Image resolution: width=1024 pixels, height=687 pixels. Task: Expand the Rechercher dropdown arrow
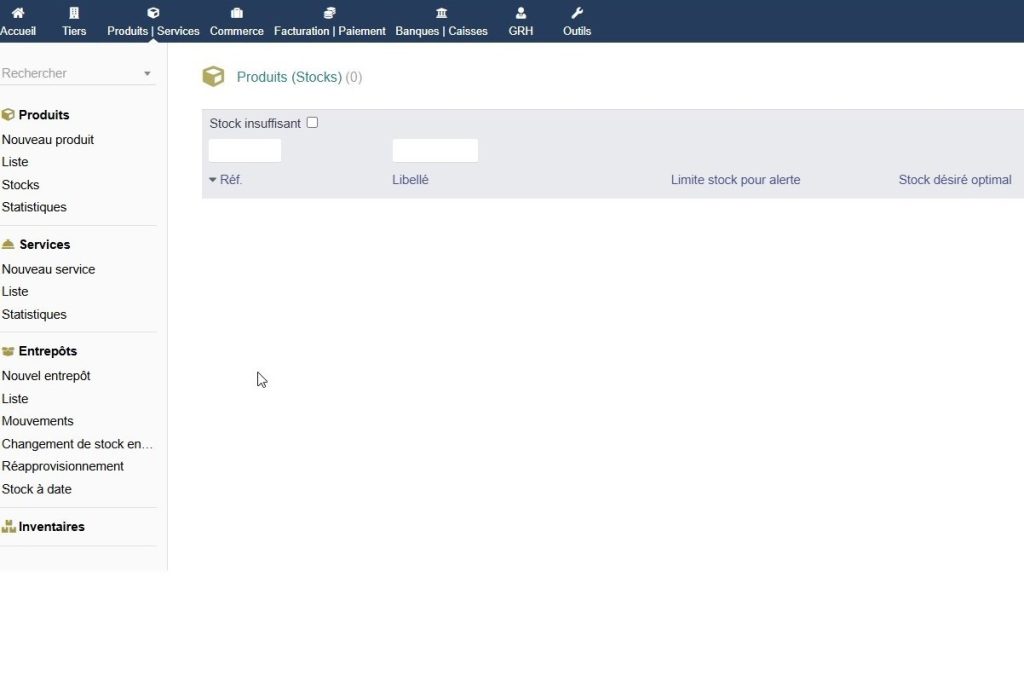(147, 74)
